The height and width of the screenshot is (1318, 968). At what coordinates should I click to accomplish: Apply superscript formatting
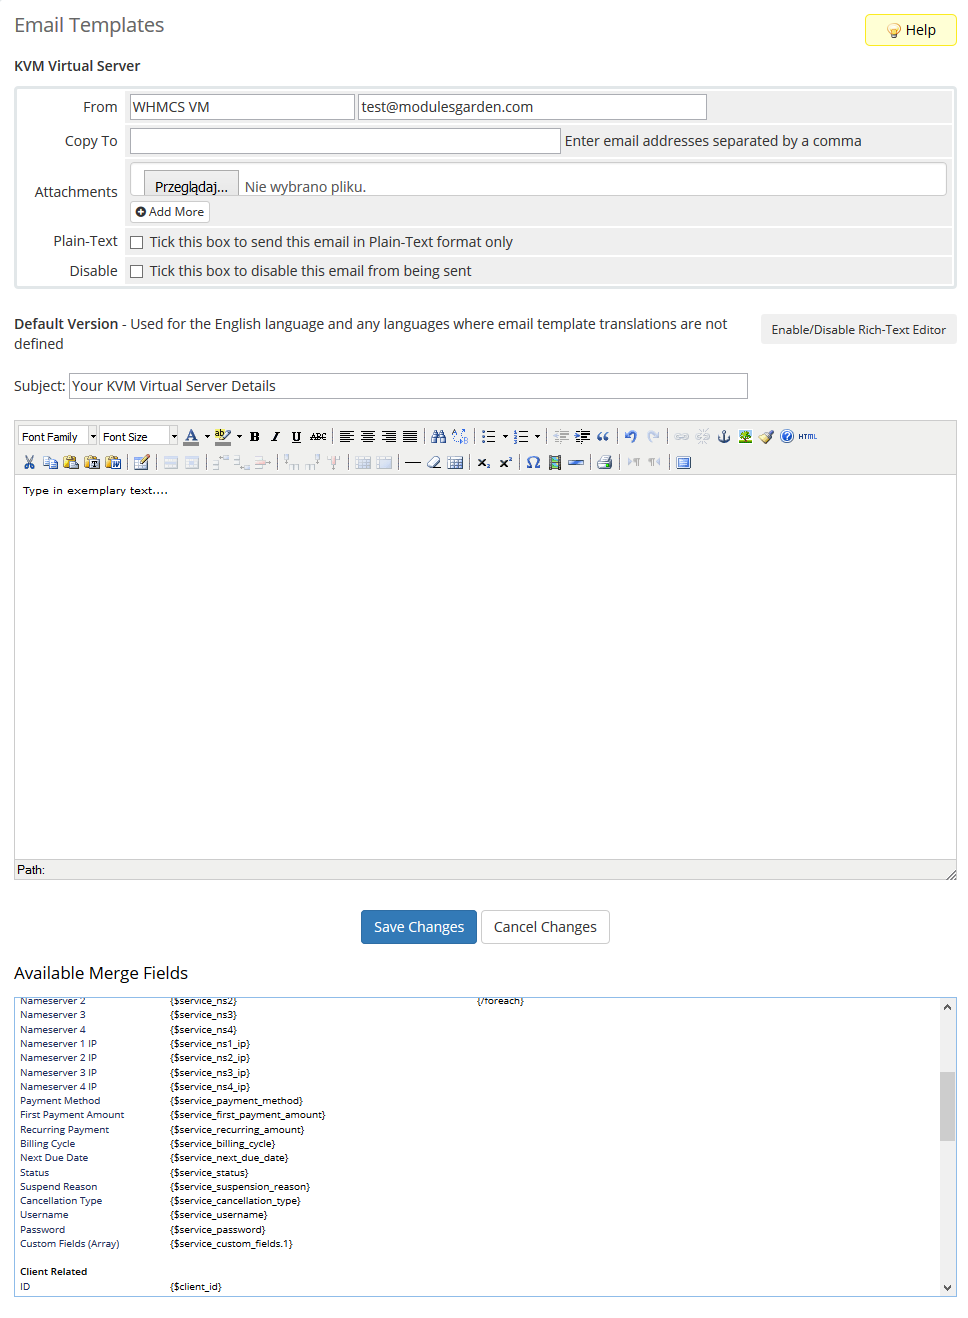505,462
